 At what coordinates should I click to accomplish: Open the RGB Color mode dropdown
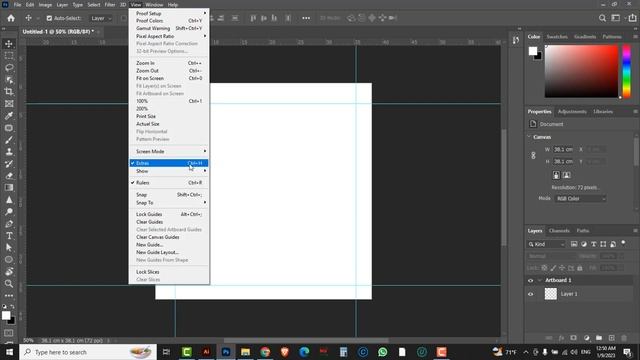coord(580,199)
